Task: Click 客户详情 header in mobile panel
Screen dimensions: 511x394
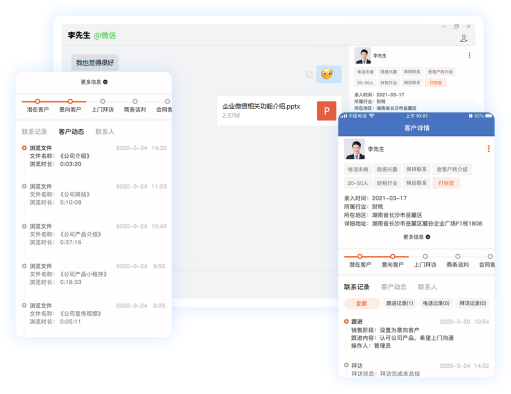Action: (x=417, y=128)
